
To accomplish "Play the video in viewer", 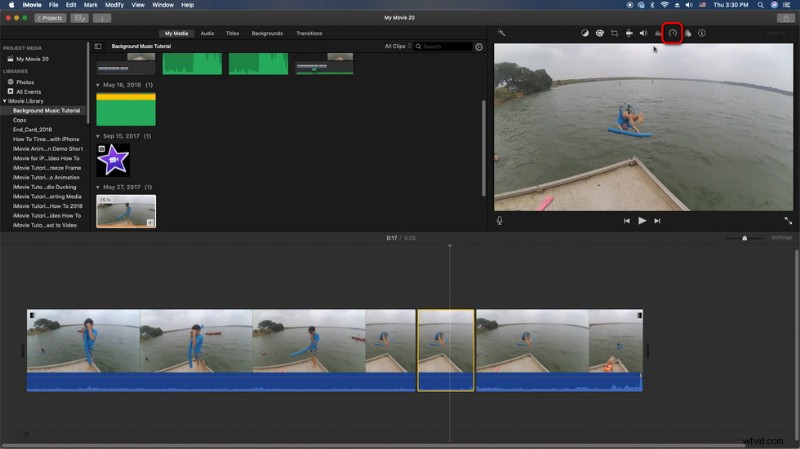I will pyautogui.click(x=642, y=220).
